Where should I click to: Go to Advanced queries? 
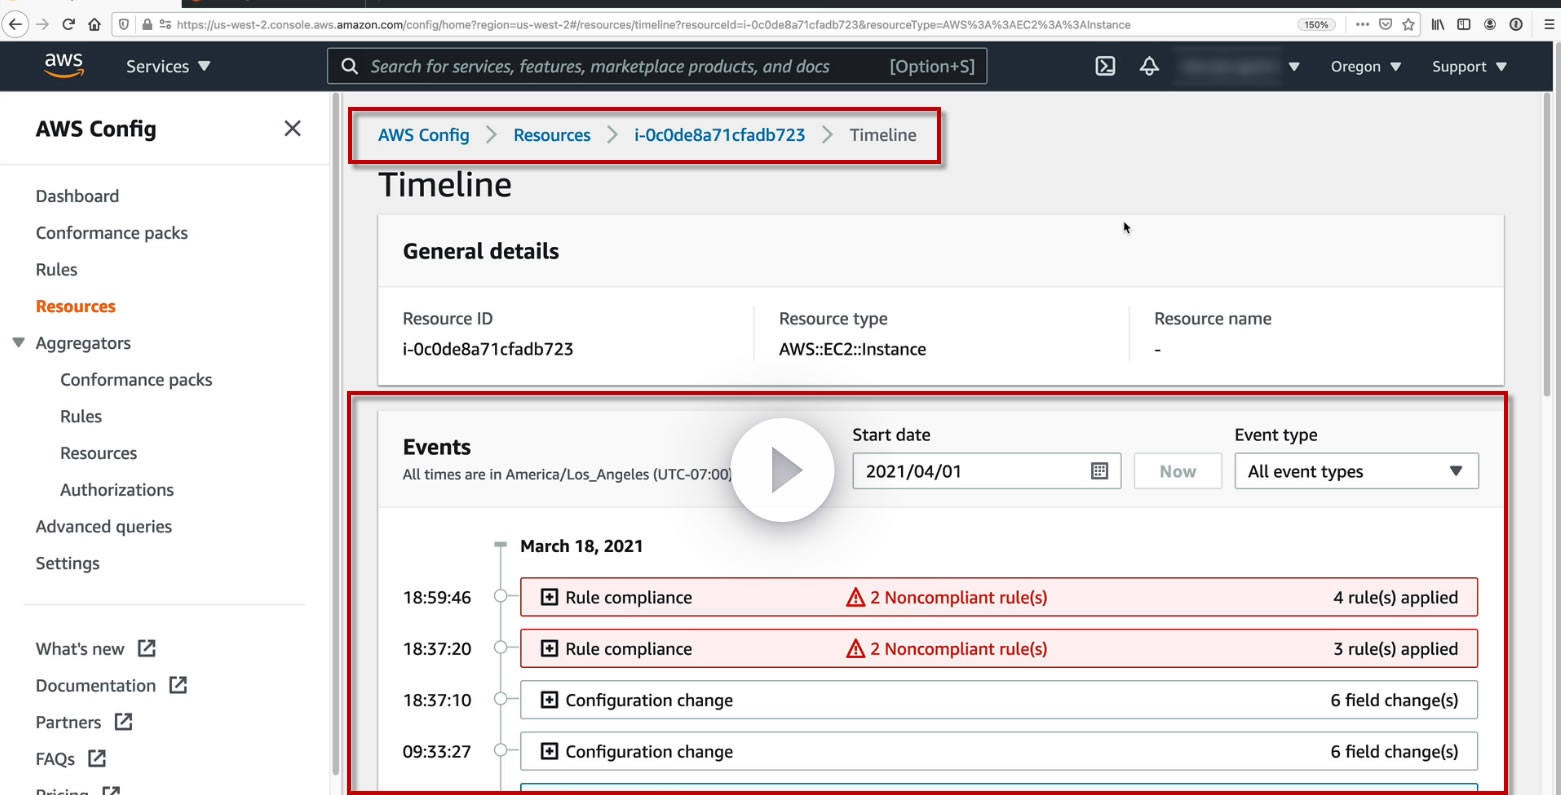104,527
